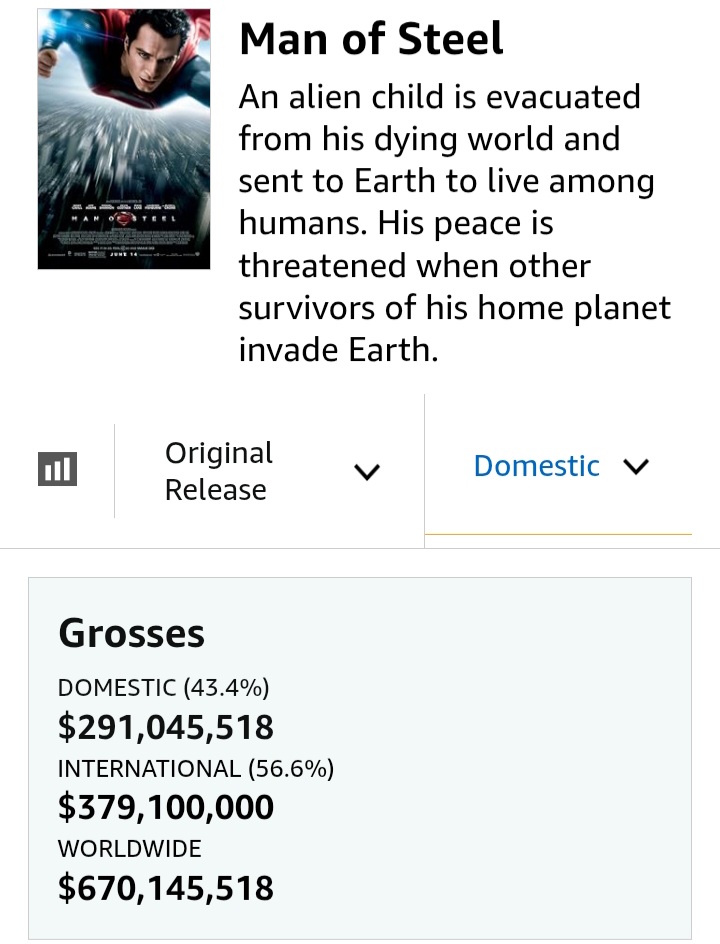
Task: Click the $379,100,000 international gross amount
Action: pos(165,807)
